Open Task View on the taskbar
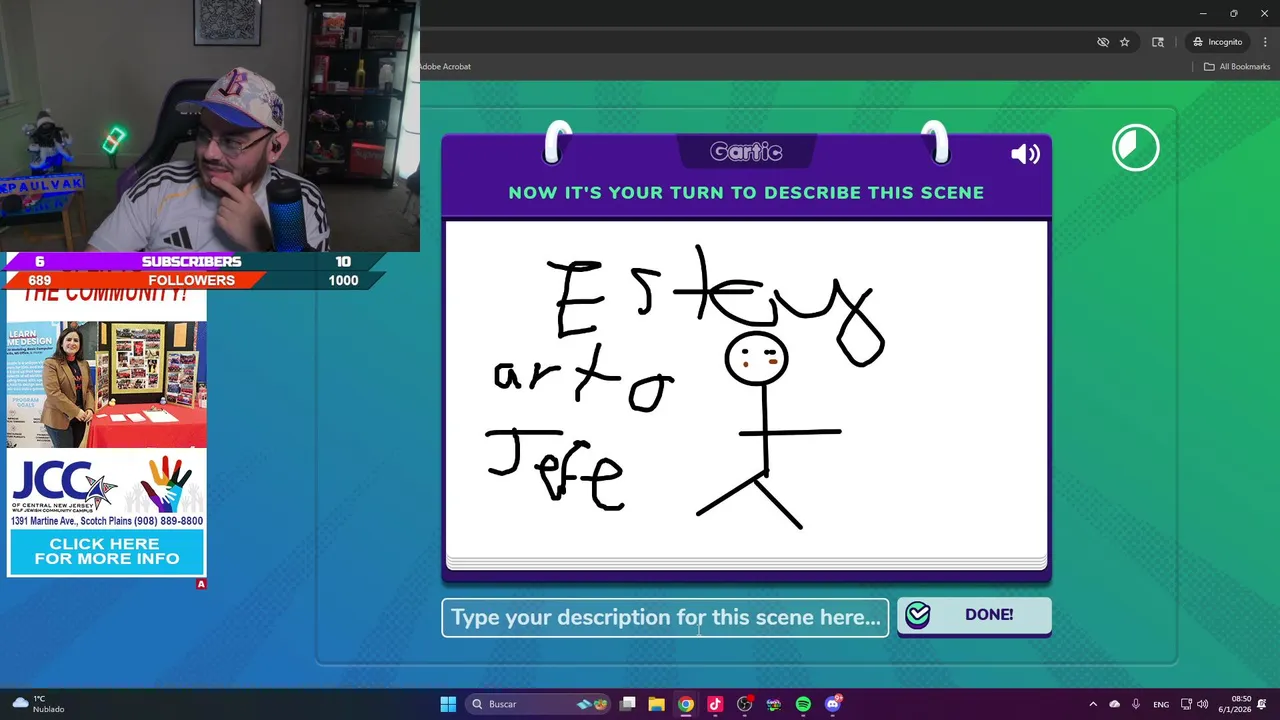 point(628,704)
